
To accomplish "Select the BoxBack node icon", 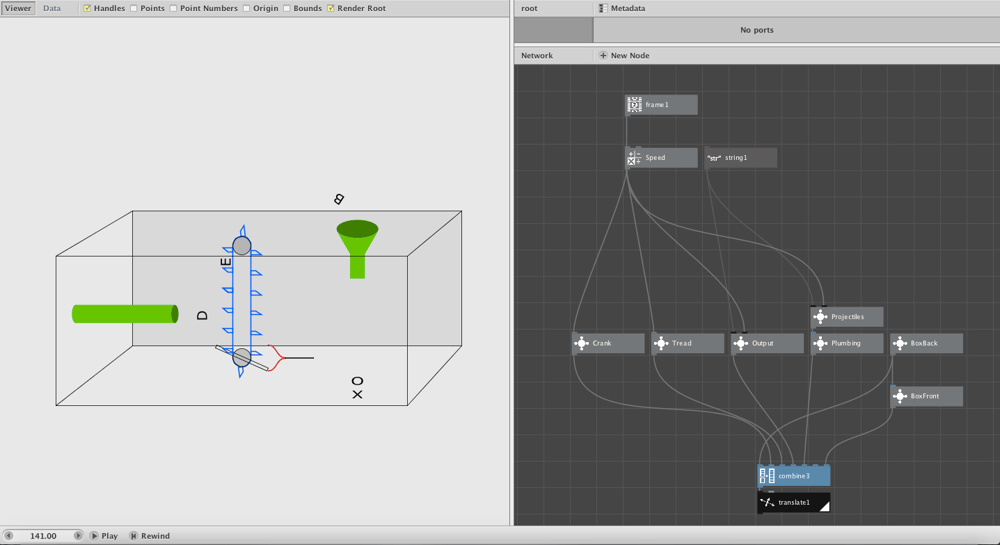I will 900,343.
